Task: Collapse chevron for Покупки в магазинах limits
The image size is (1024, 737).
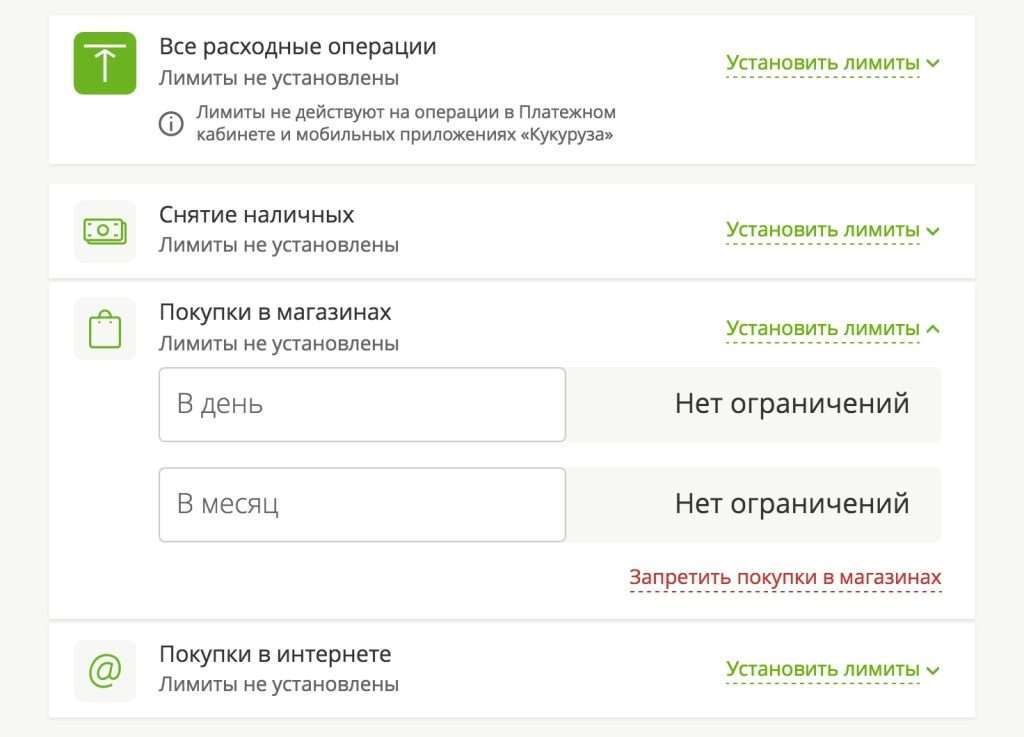Action: [933, 328]
